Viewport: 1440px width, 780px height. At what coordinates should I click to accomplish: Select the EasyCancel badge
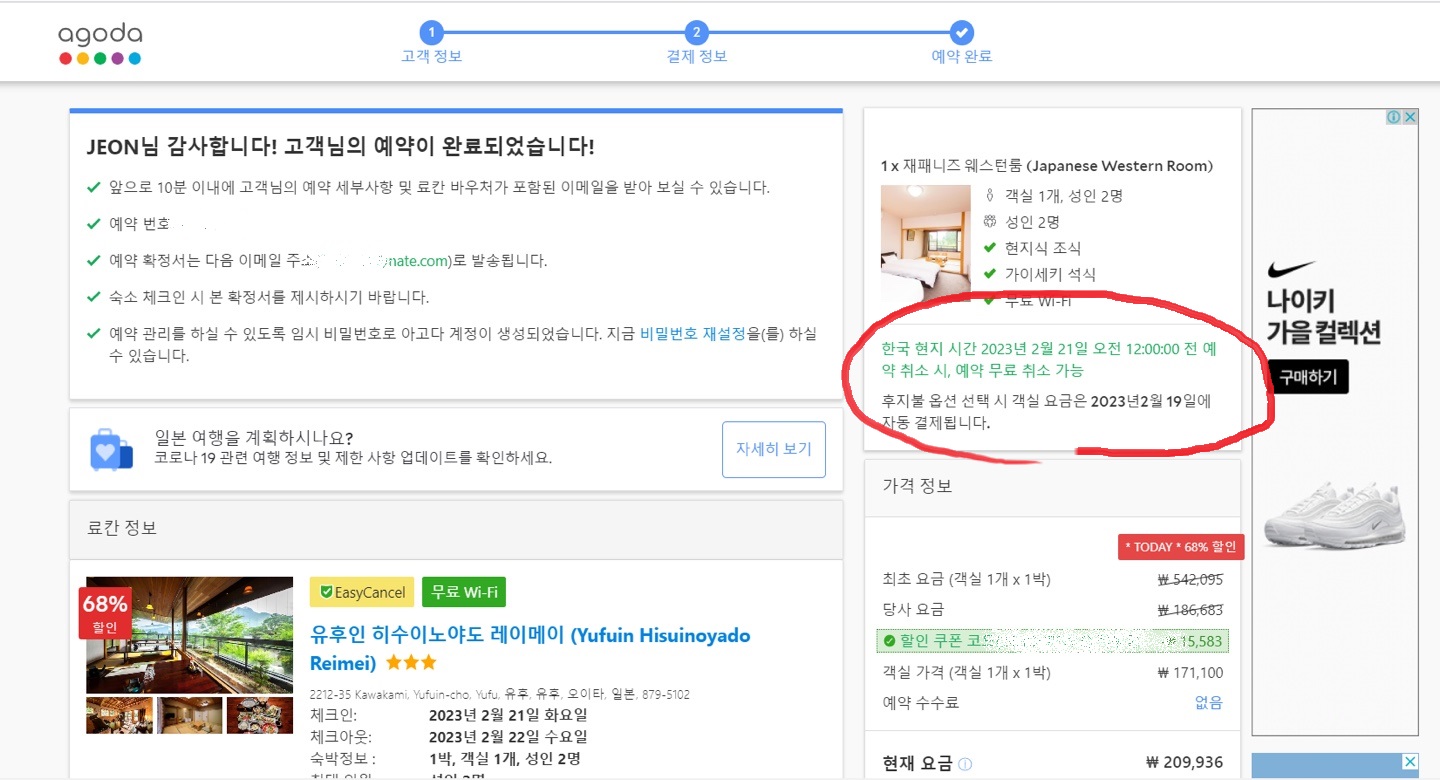pos(361,592)
